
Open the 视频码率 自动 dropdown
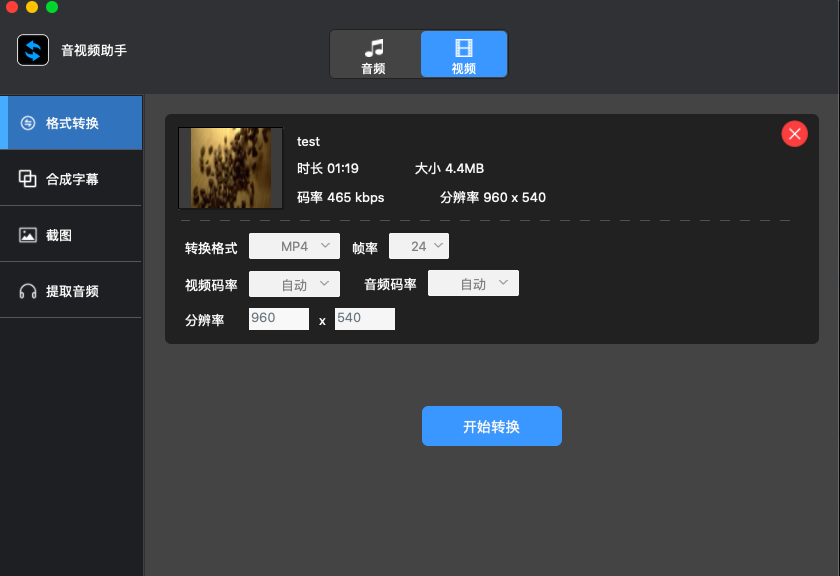tap(294, 284)
